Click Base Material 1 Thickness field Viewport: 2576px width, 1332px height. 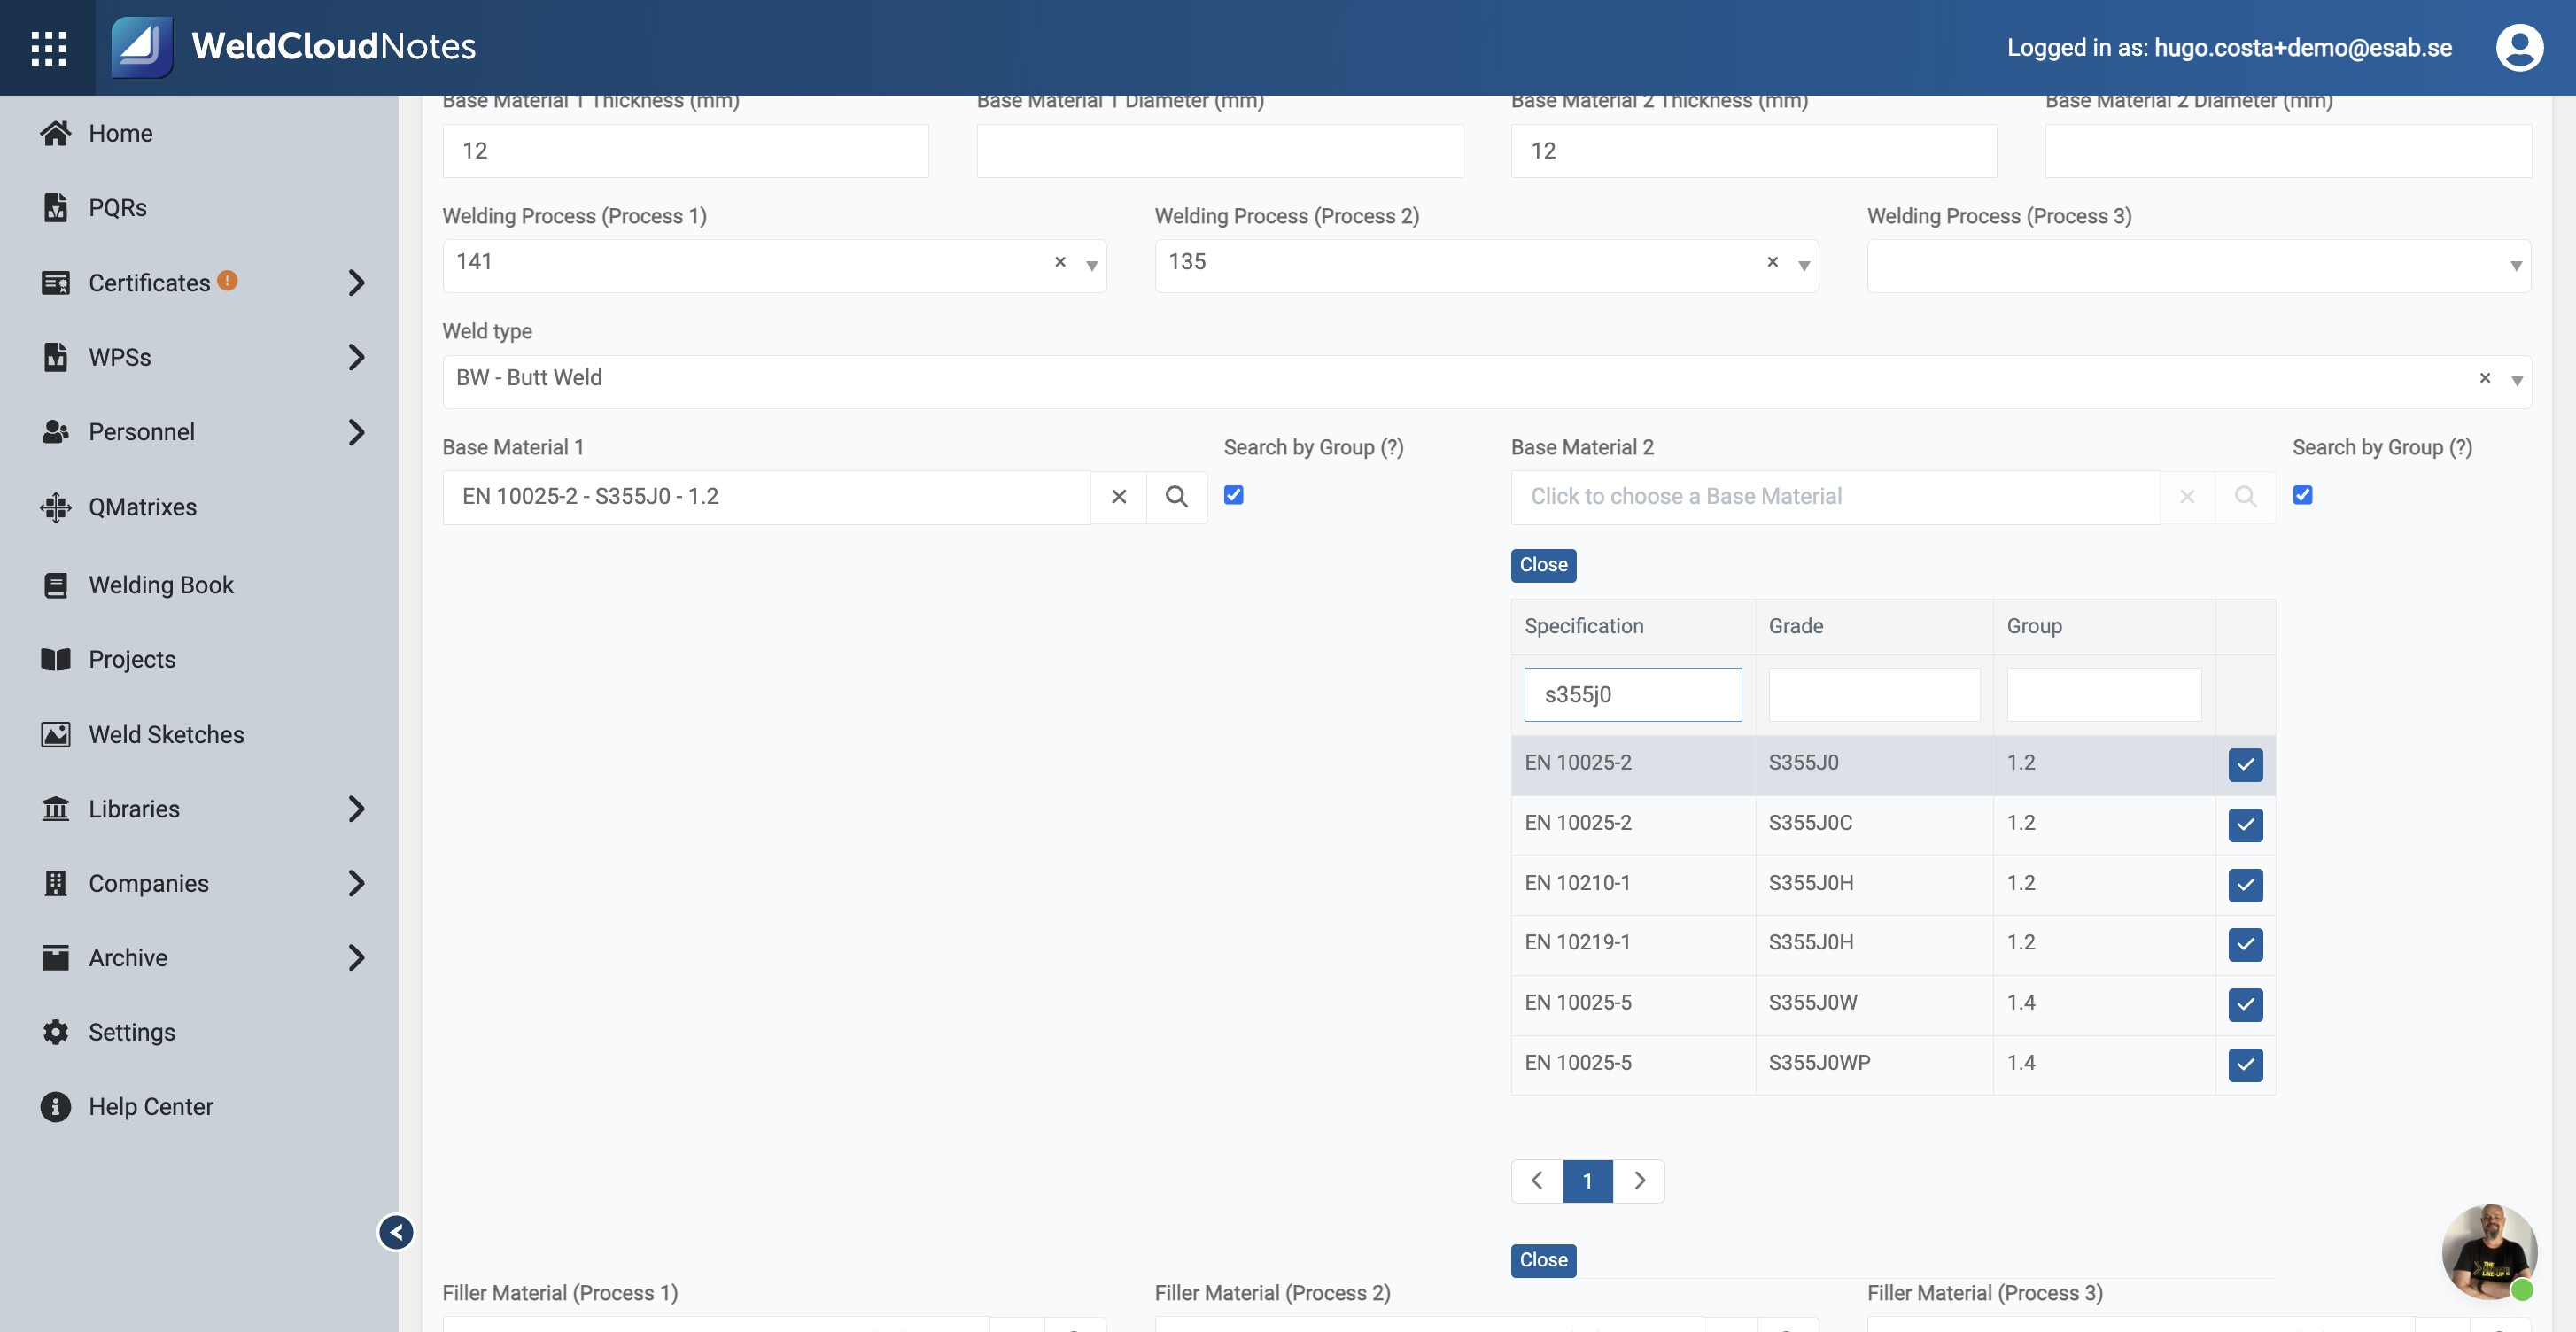[x=685, y=151]
